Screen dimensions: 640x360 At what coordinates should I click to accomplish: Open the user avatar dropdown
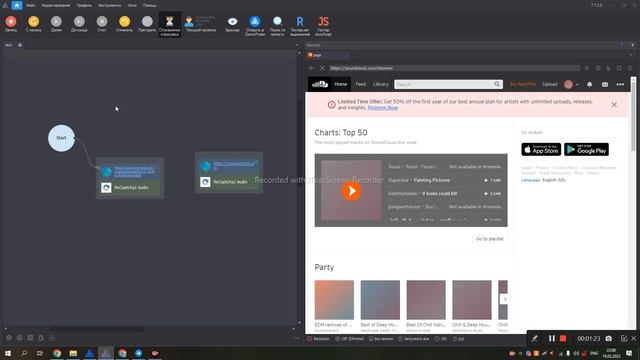pyautogui.click(x=571, y=84)
